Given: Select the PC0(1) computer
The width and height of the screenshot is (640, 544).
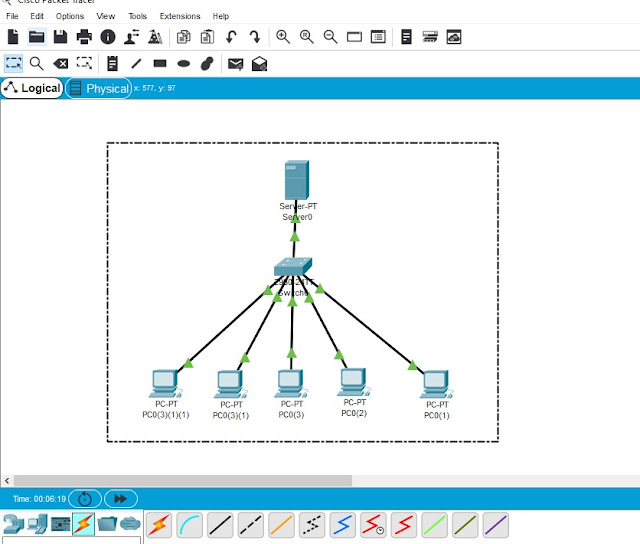Looking at the screenshot, I should [436, 384].
